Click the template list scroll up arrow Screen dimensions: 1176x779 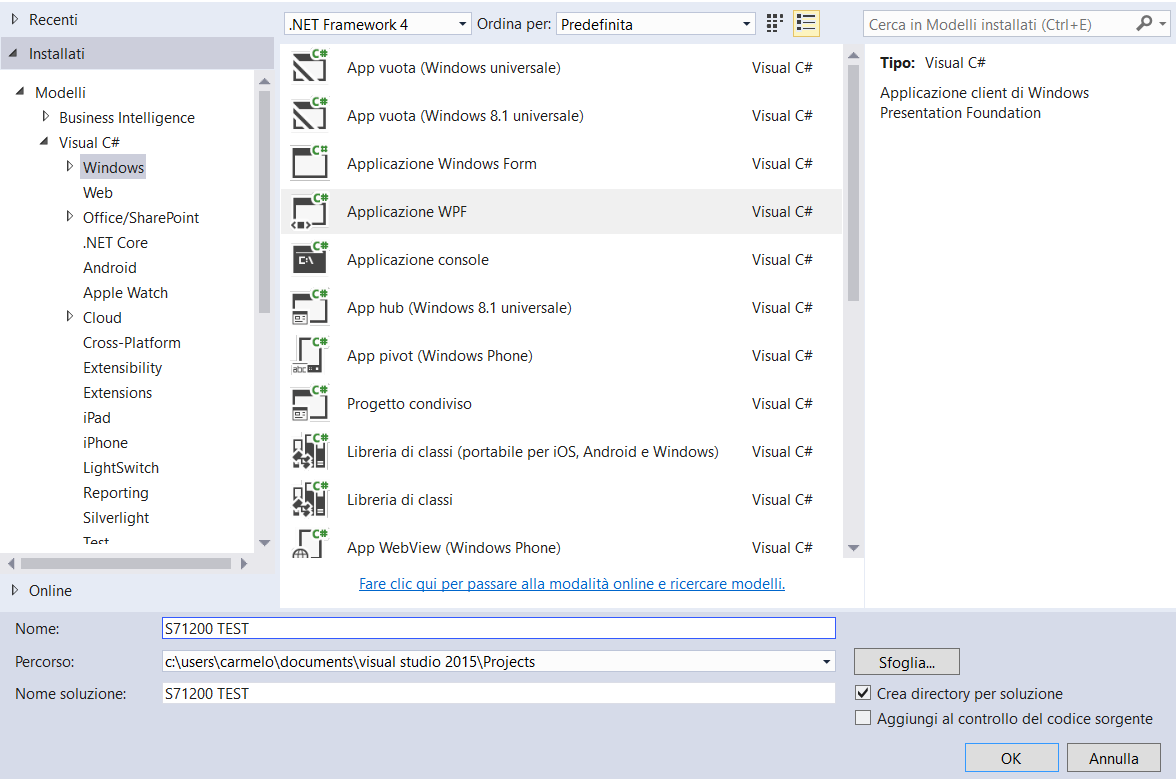pyautogui.click(x=853, y=55)
